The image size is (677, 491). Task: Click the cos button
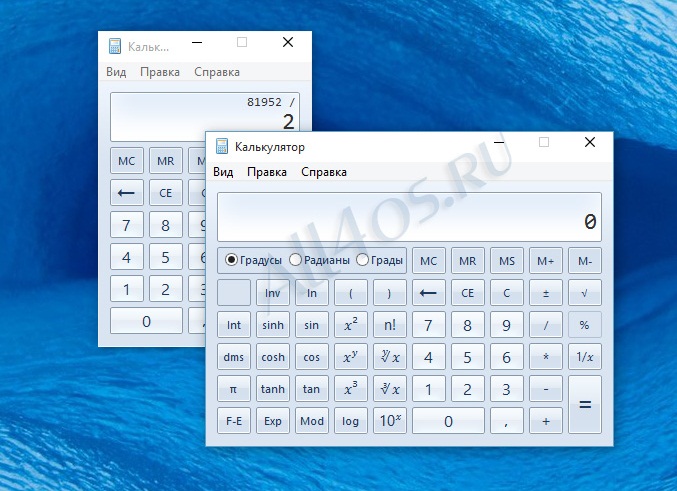coord(311,357)
